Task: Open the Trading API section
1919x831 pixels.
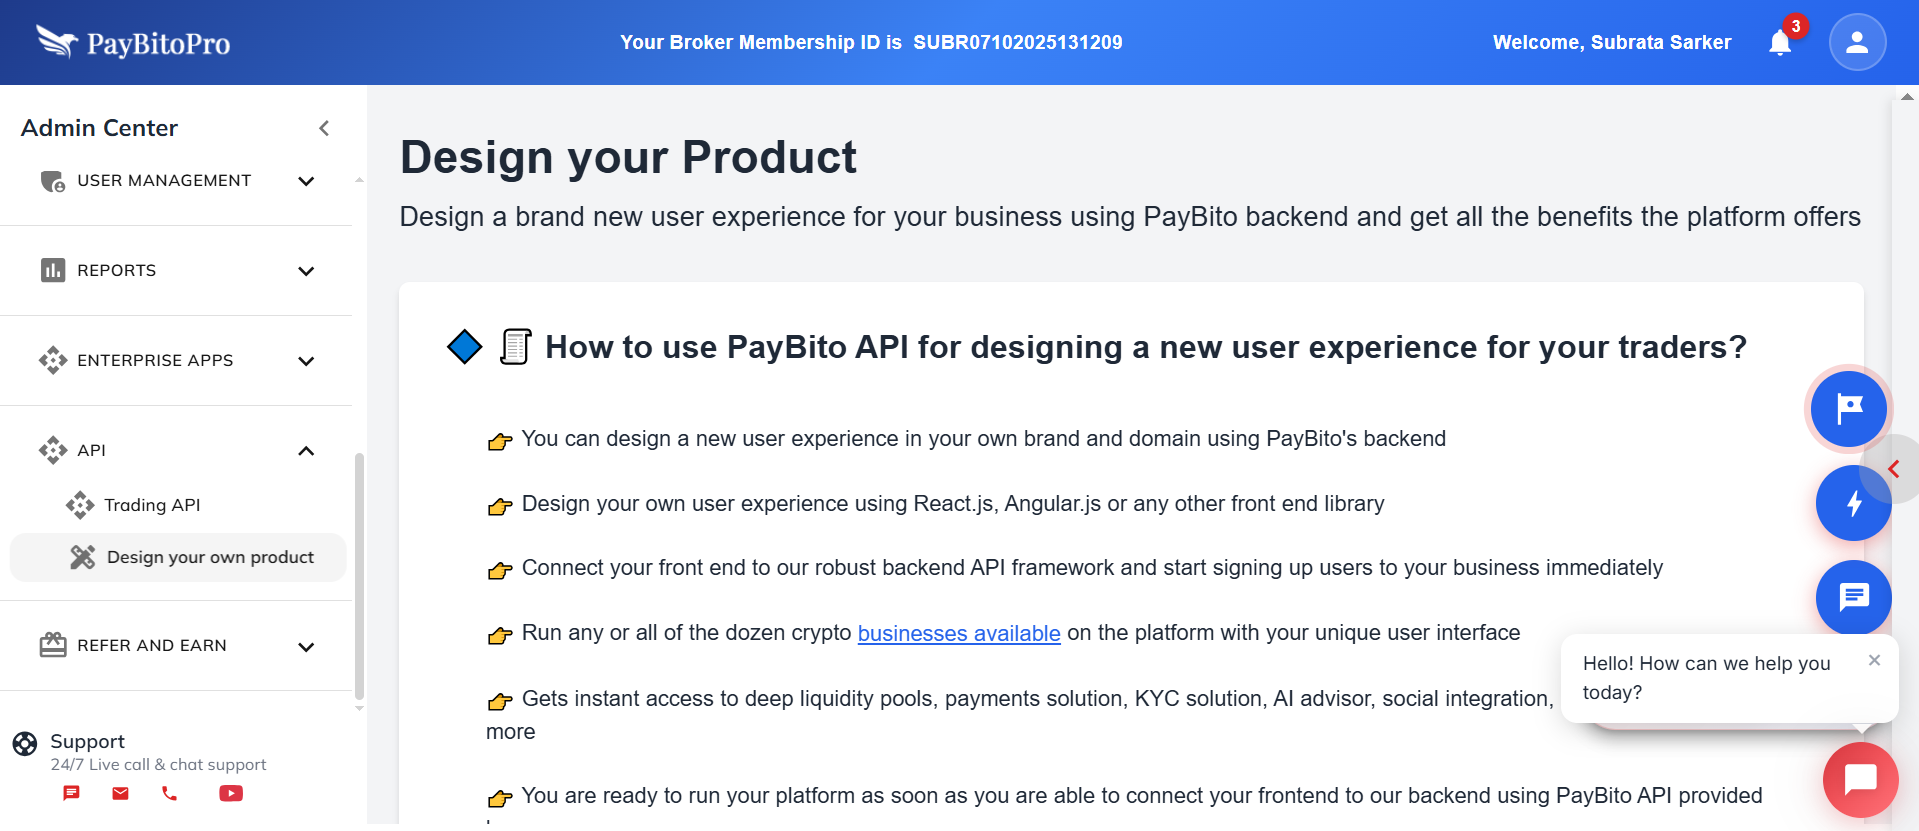Action: [x=152, y=505]
